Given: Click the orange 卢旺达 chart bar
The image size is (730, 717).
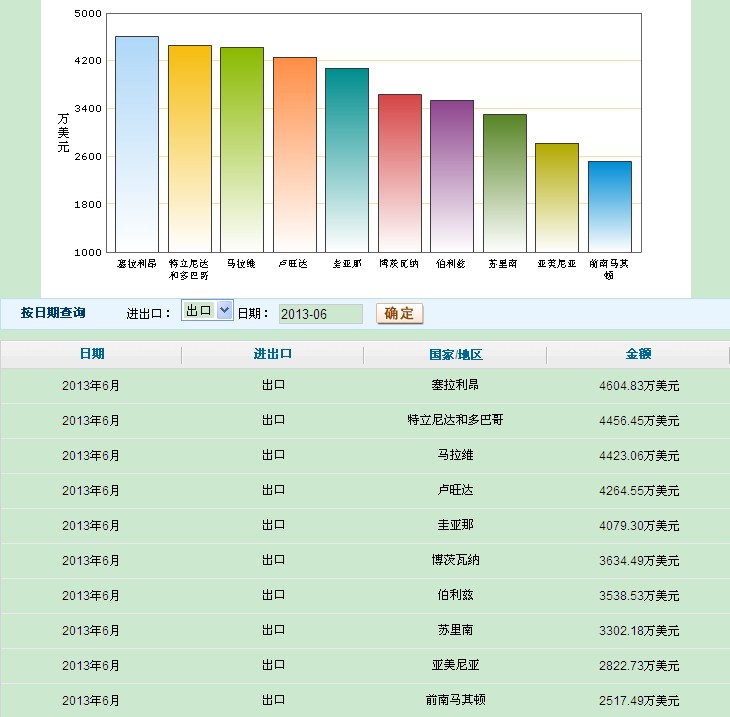Looking at the screenshot, I should click(294, 154).
